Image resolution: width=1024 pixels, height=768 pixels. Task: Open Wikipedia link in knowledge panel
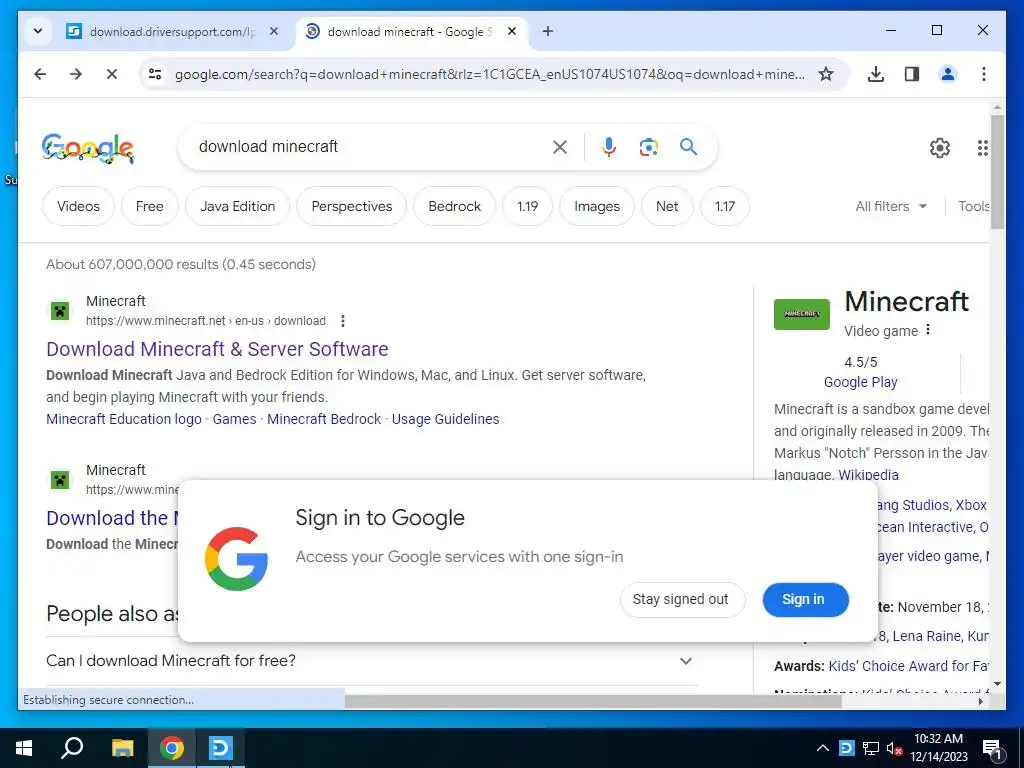[x=868, y=475]
